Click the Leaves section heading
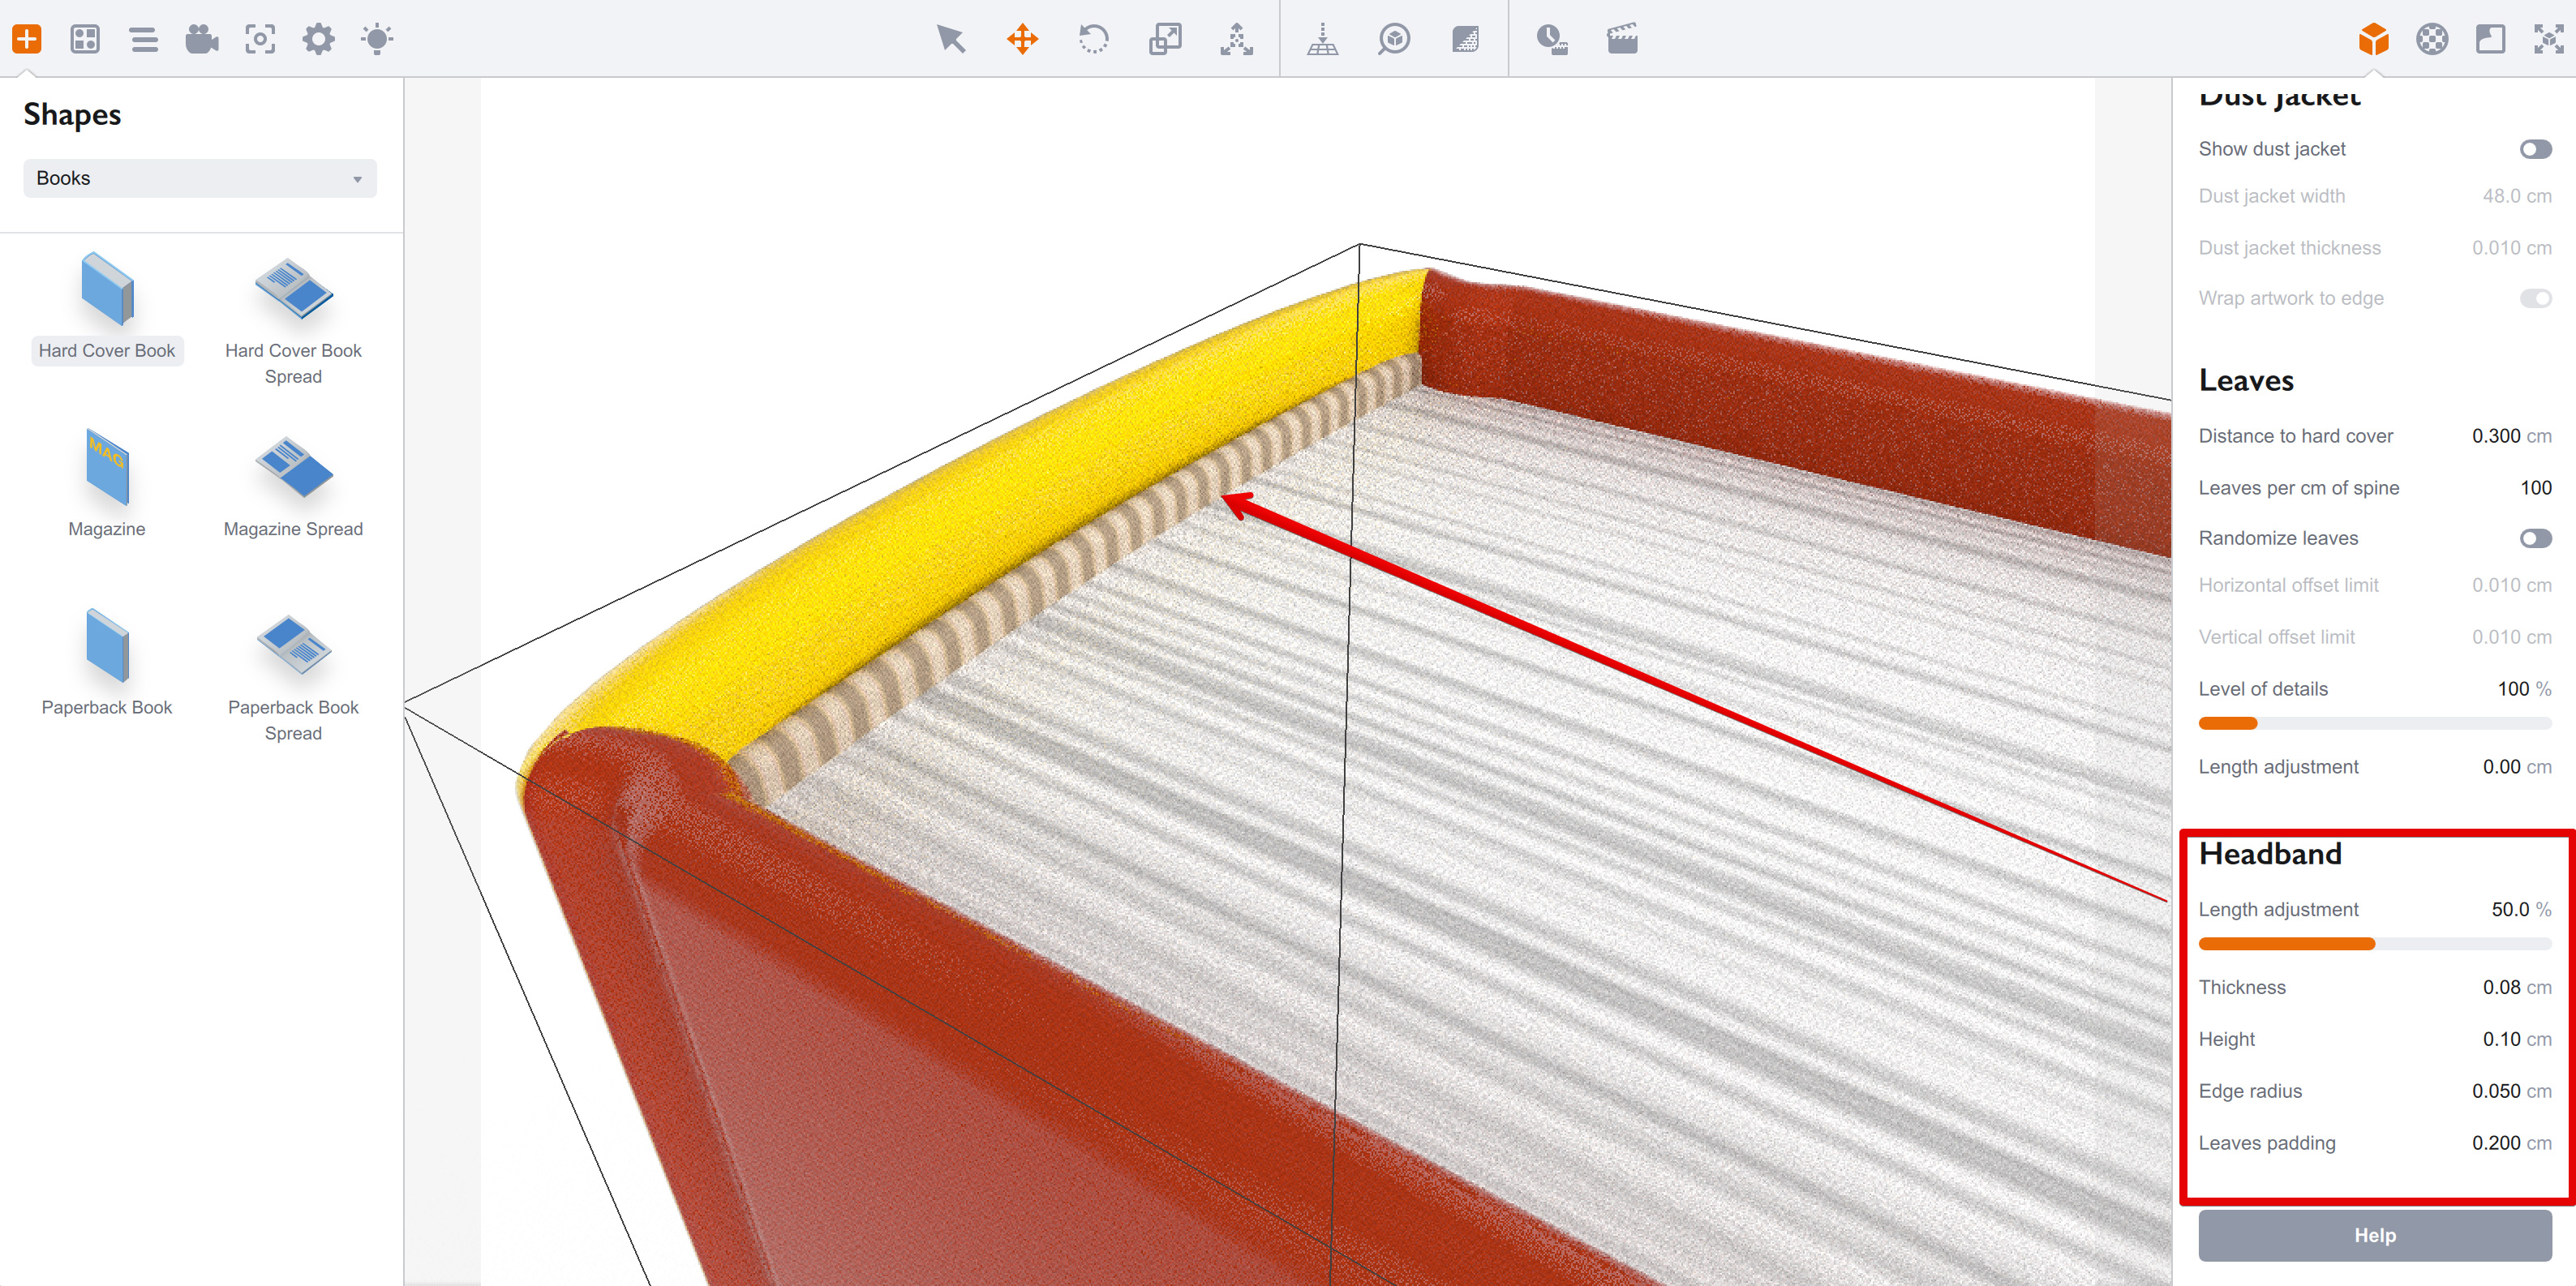The width and height of the screenshot is (2576, 1286). pyautogui.click(x=2246, y=380)
